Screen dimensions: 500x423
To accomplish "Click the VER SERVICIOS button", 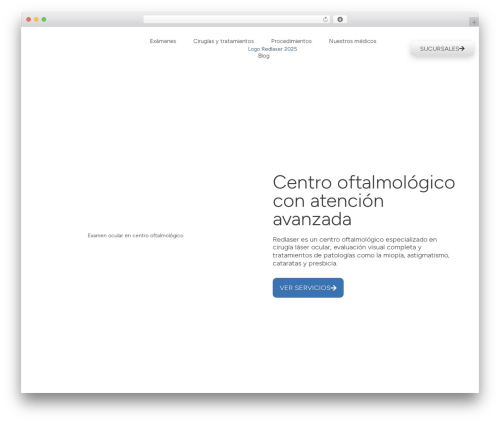I will click(308, 288).
